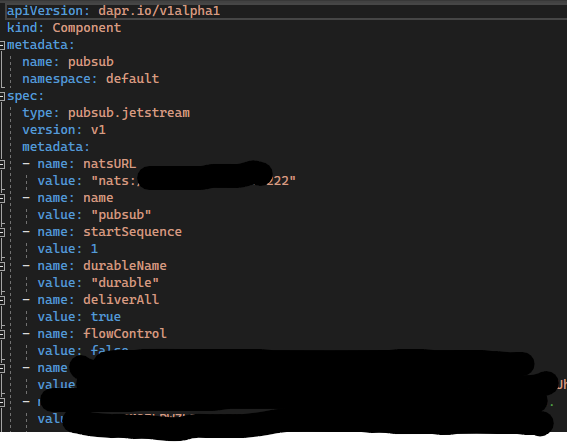Collapse the spec section fold marker
The image size is (567, 442).
[2, 96]
